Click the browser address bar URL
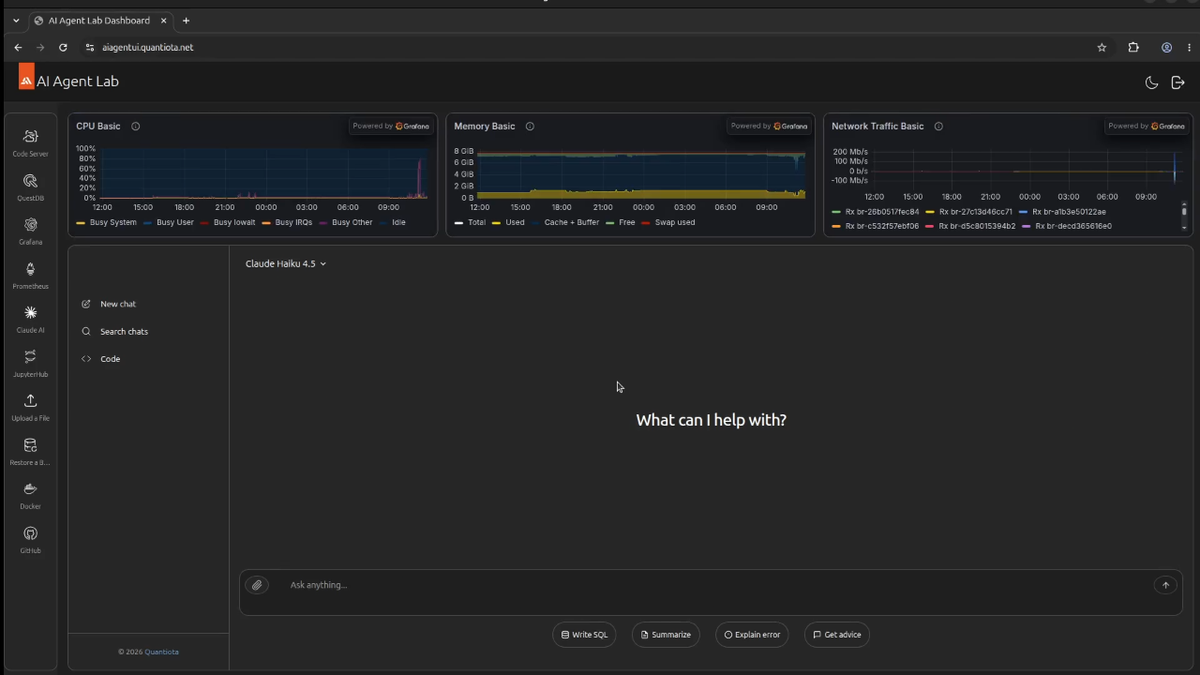Viewport: 1200px width, 675px height. coord(148,47)
